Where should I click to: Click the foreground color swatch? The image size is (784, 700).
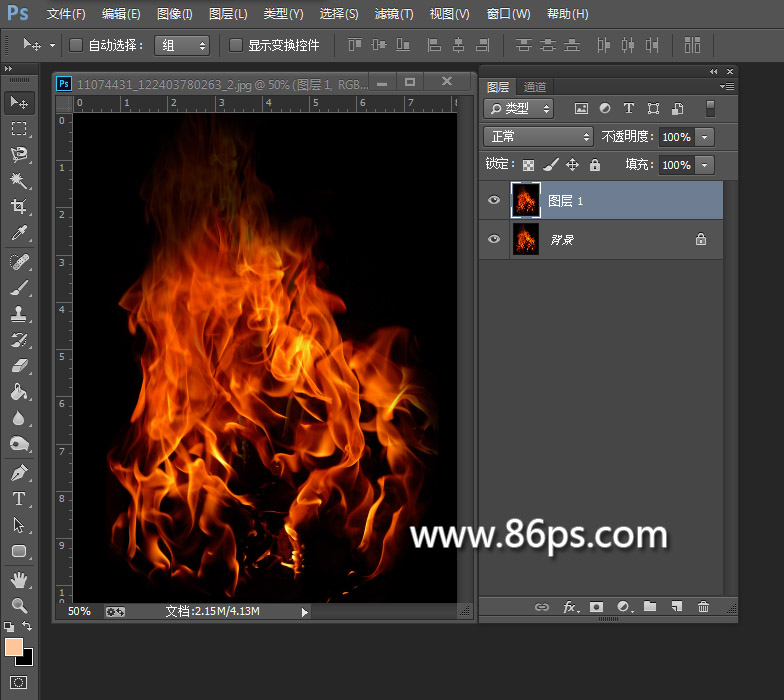point(13,646)
